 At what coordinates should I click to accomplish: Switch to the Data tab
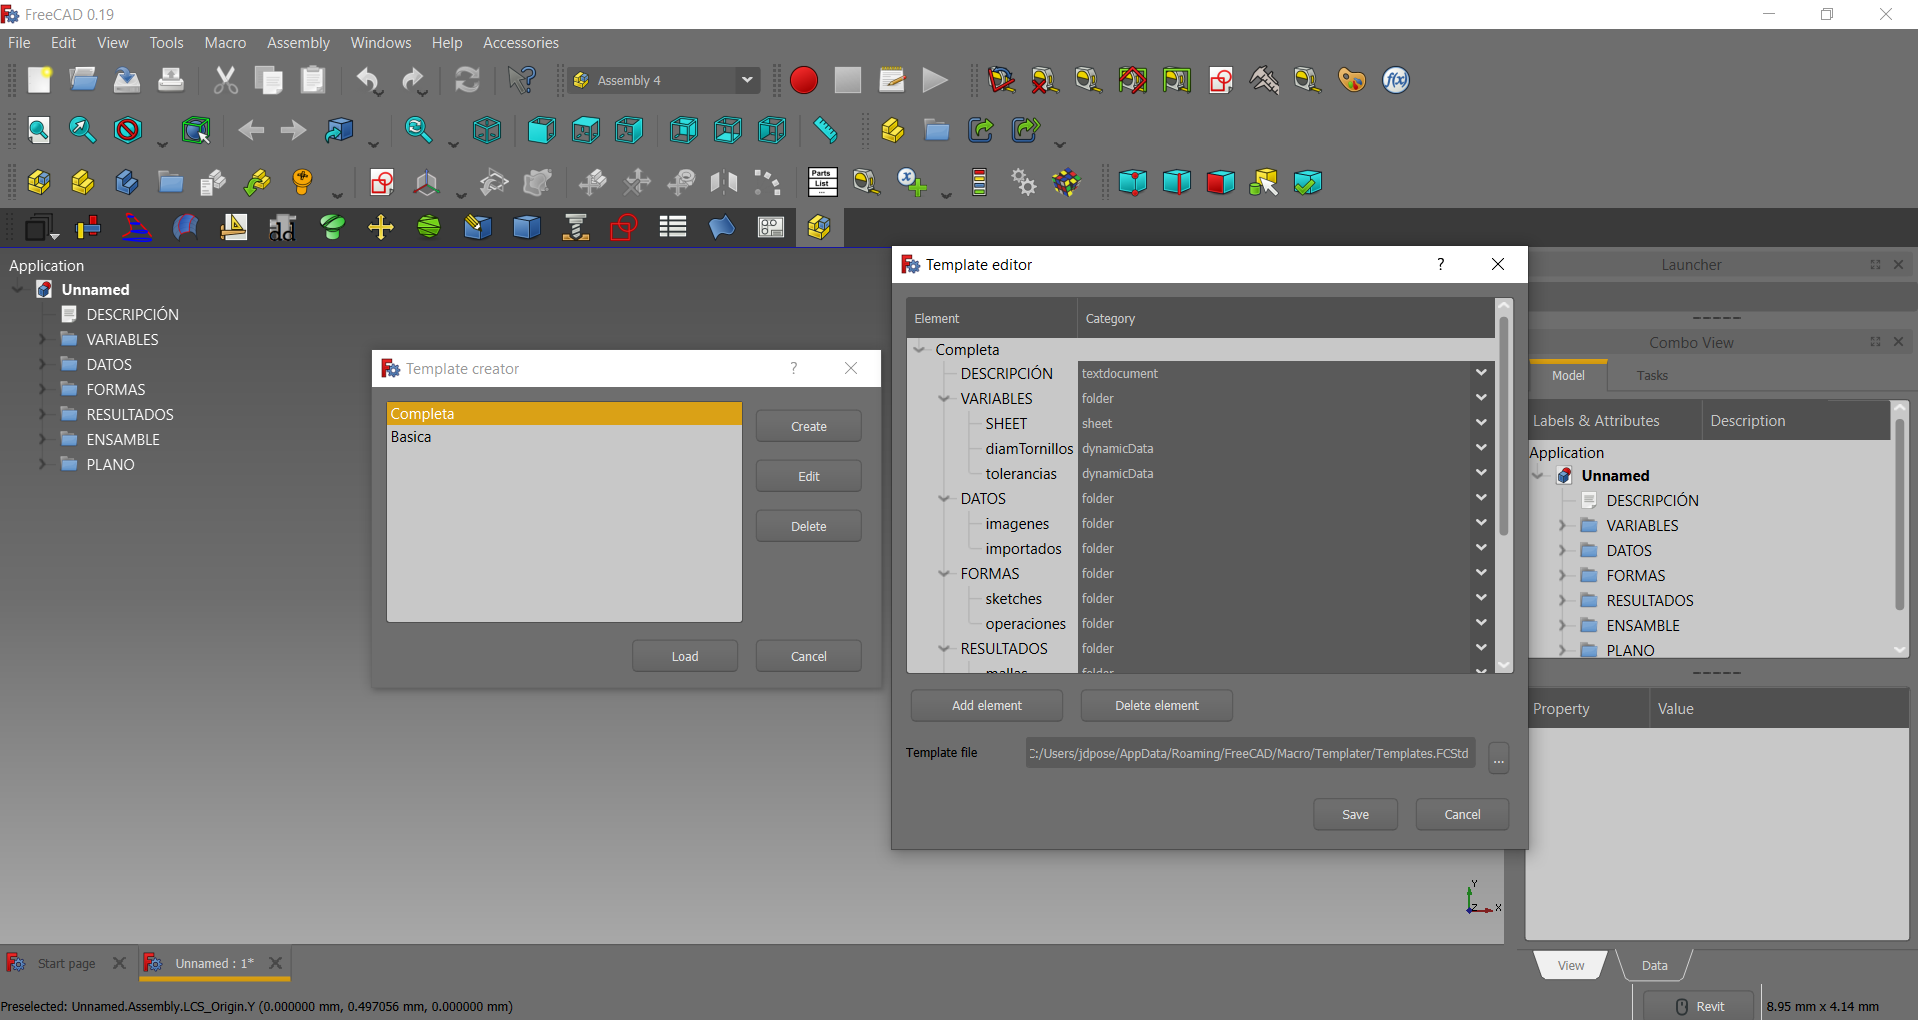1654,966
